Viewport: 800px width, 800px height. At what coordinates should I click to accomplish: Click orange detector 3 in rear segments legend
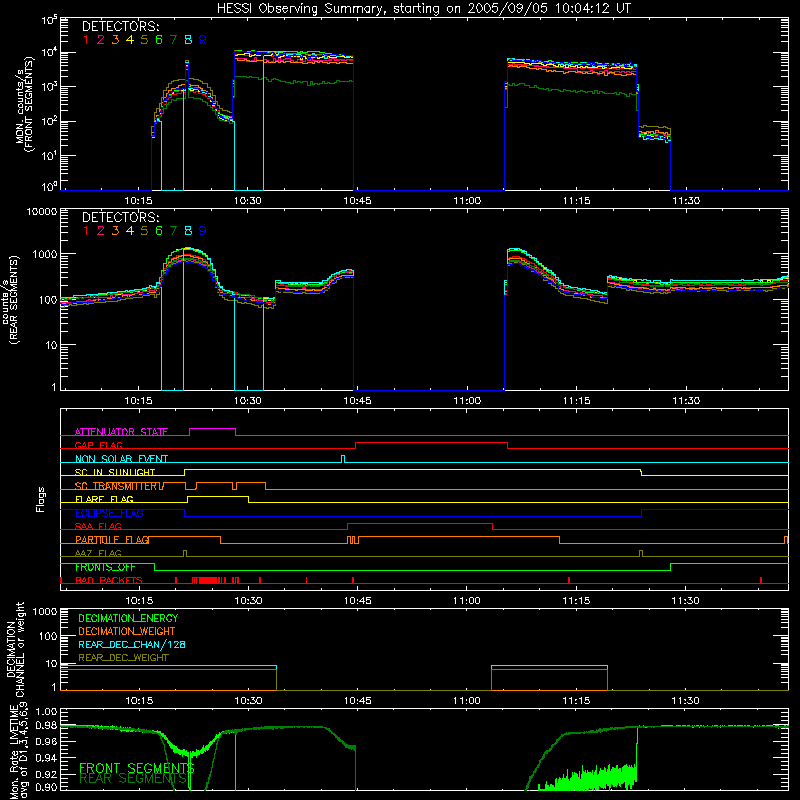[x=115, y=231]
